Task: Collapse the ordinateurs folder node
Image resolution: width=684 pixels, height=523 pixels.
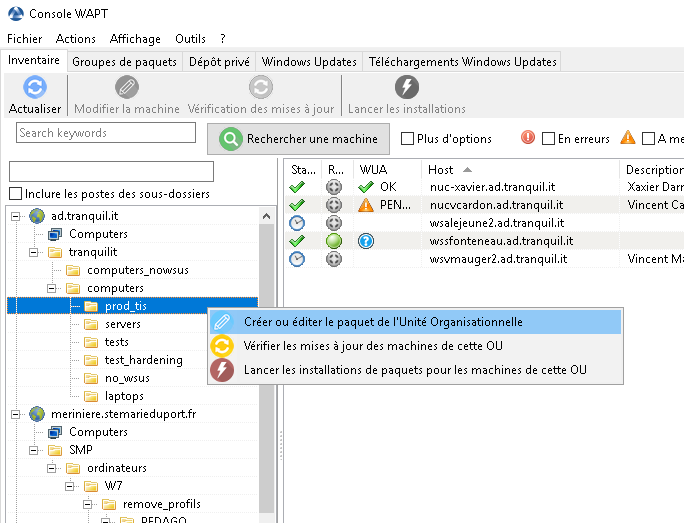Action: click(51, 468)
